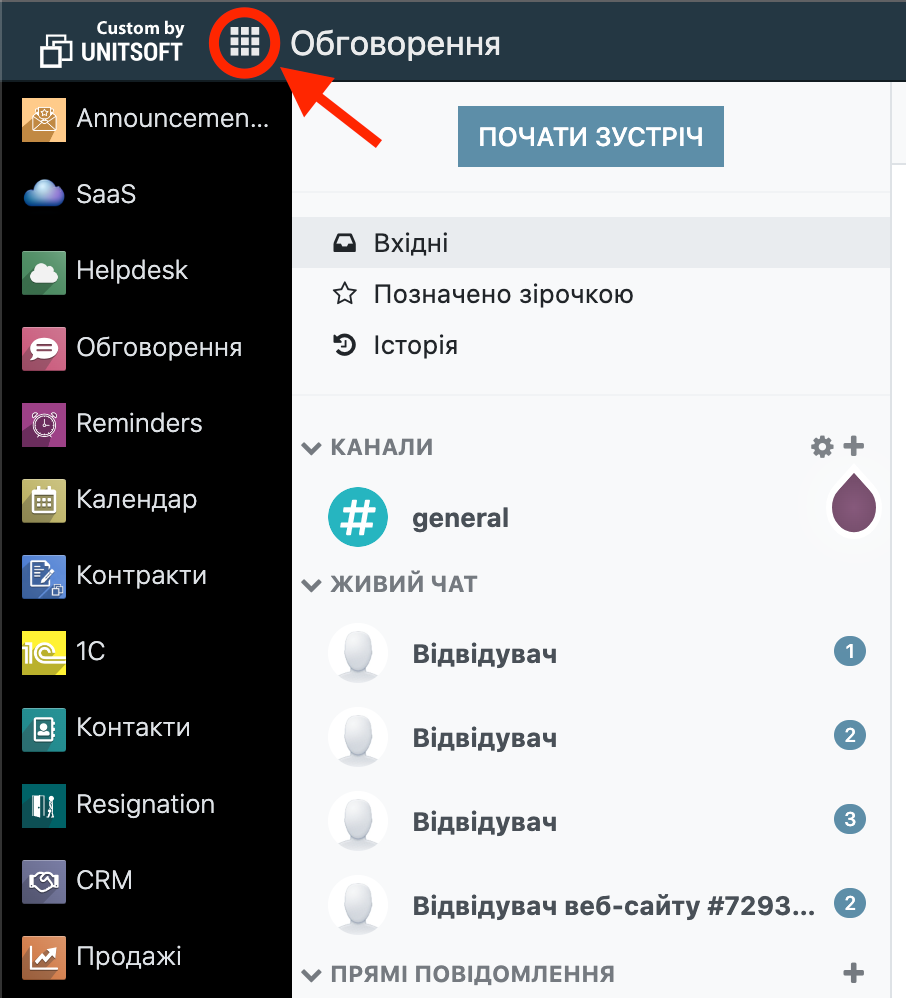This screenshot has width=906, height=998.
Task: View Позначено зірочкою messages
Action: point(500,294)
